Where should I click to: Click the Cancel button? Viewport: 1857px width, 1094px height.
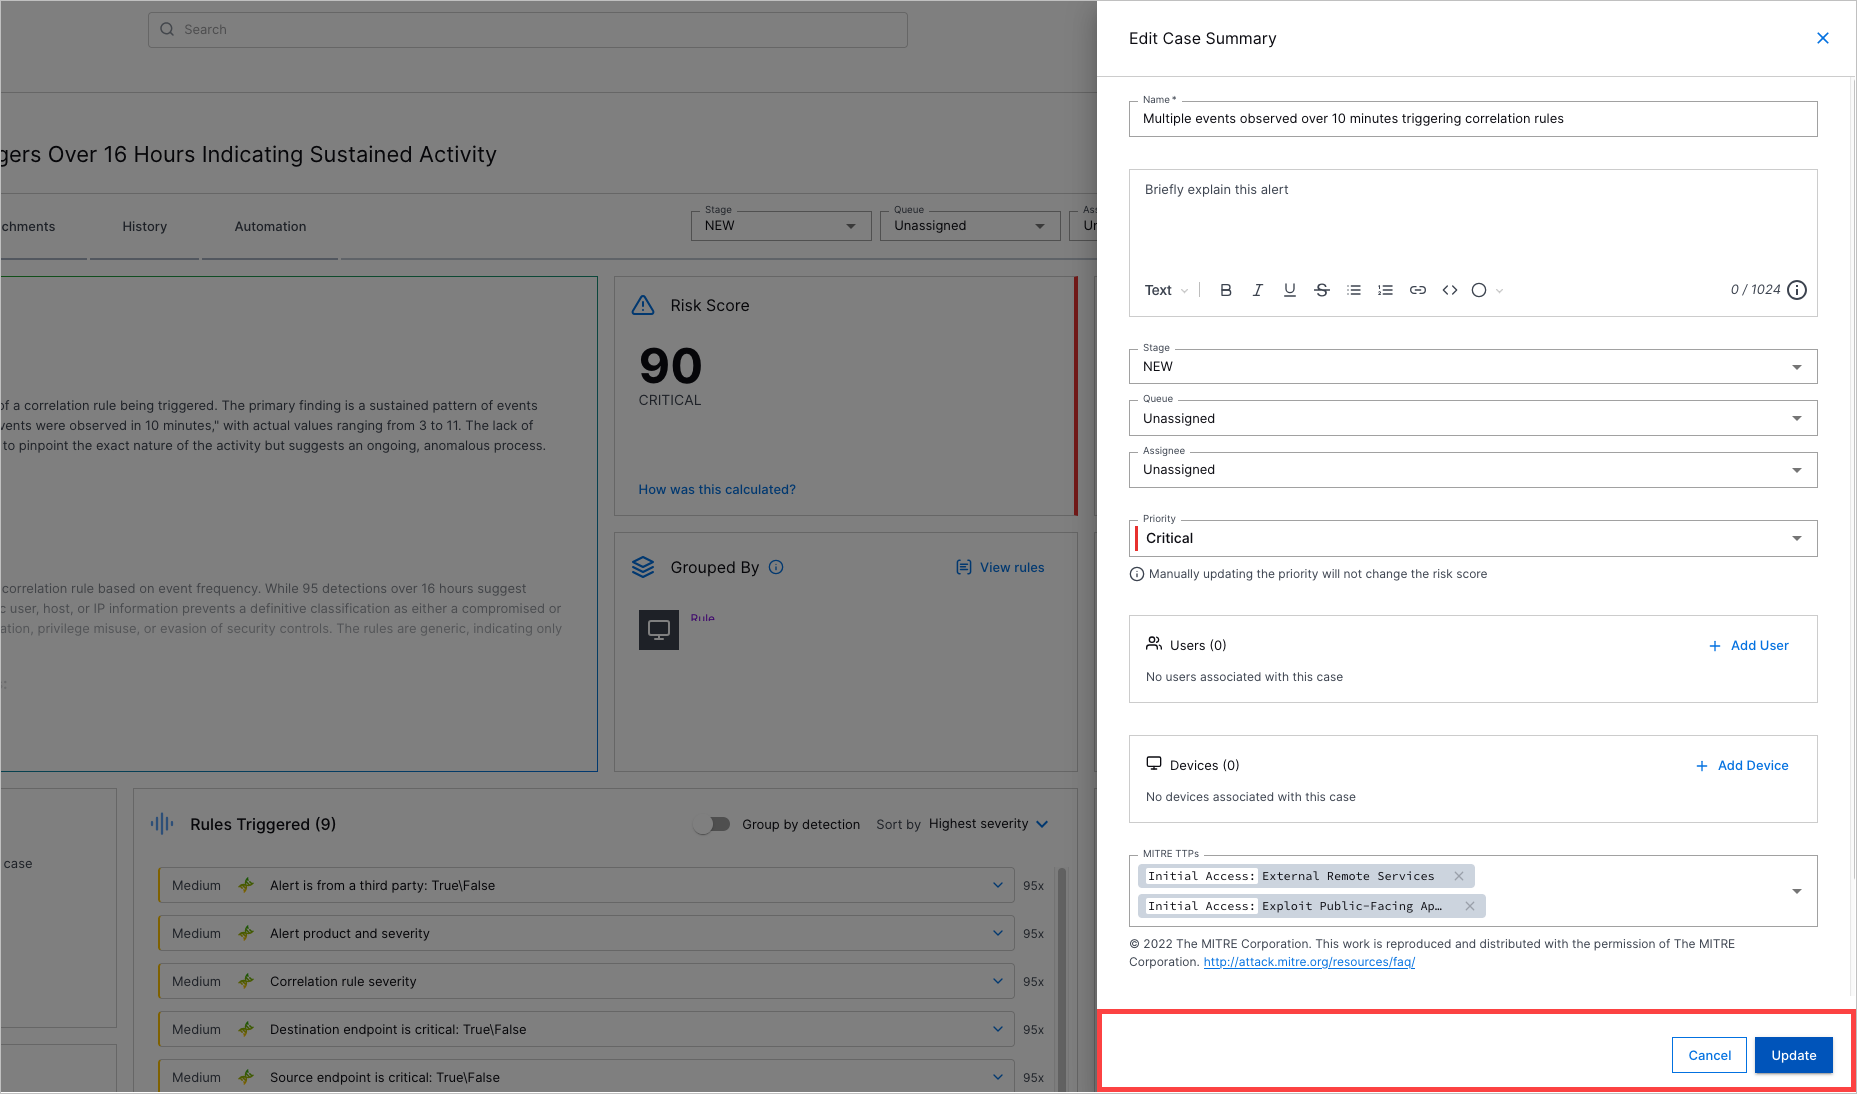[x=1710, y=1055]
